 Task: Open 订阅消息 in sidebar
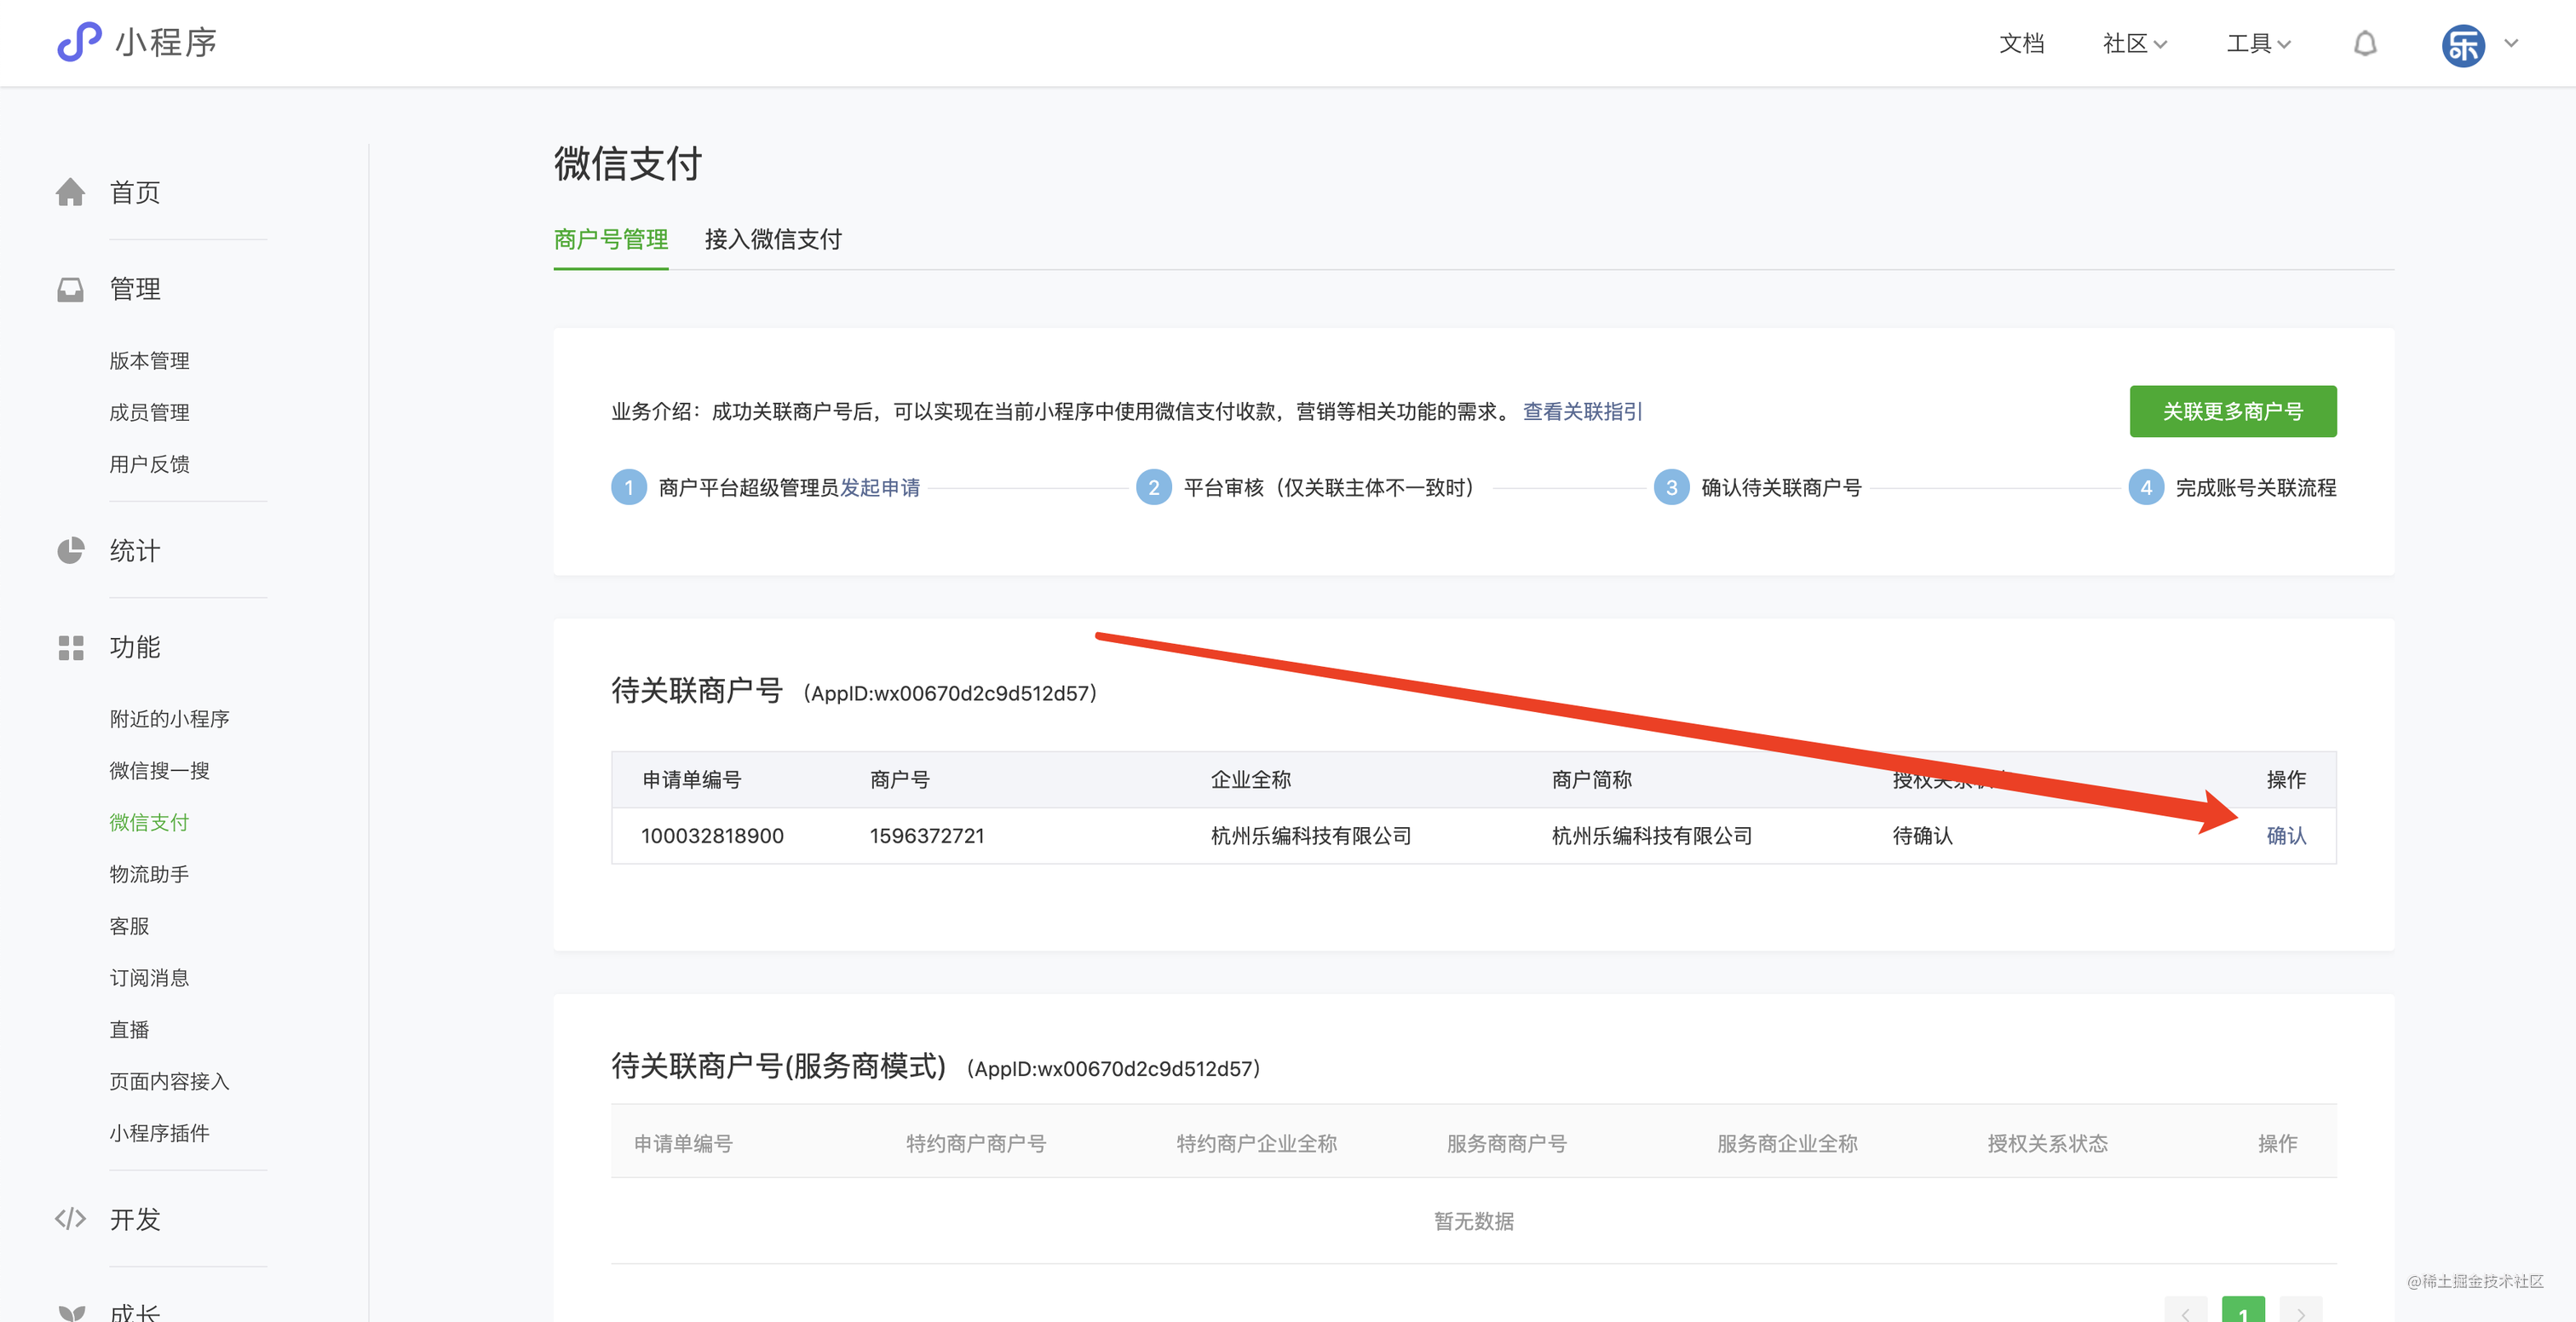(x=149, y=977)
